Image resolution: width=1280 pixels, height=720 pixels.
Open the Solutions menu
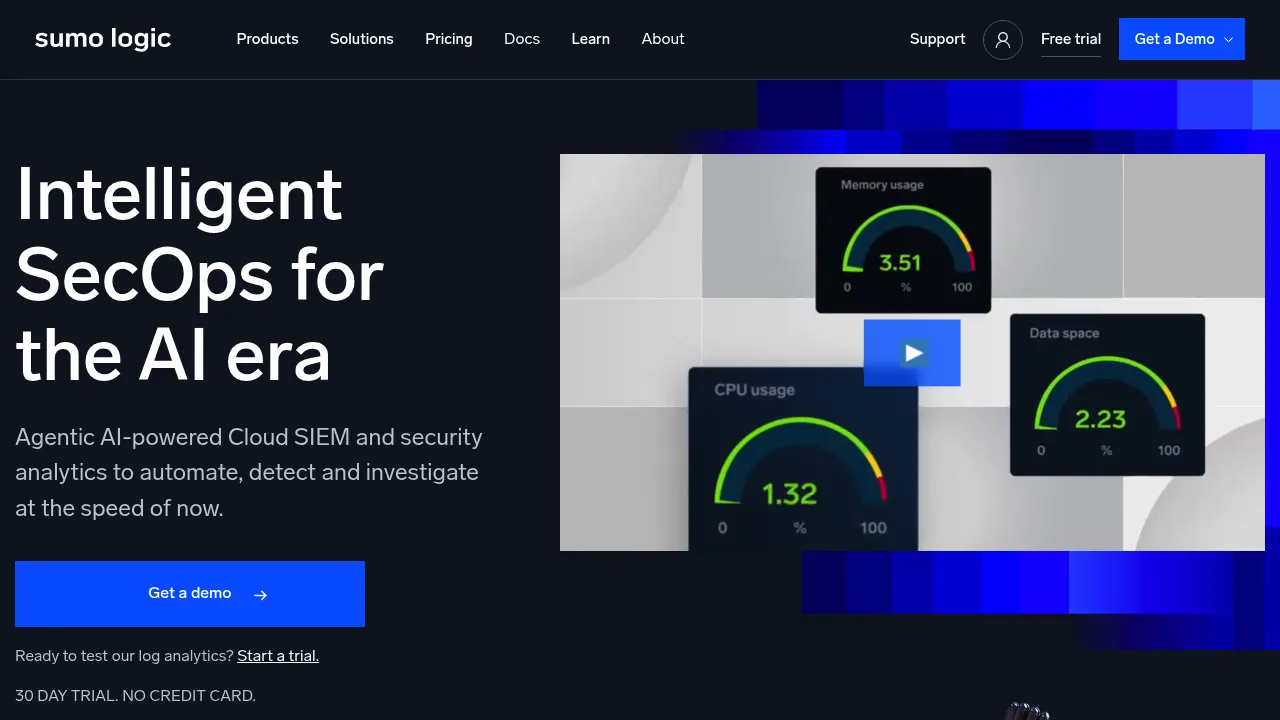pyautogui.click(x=362, y=39)
